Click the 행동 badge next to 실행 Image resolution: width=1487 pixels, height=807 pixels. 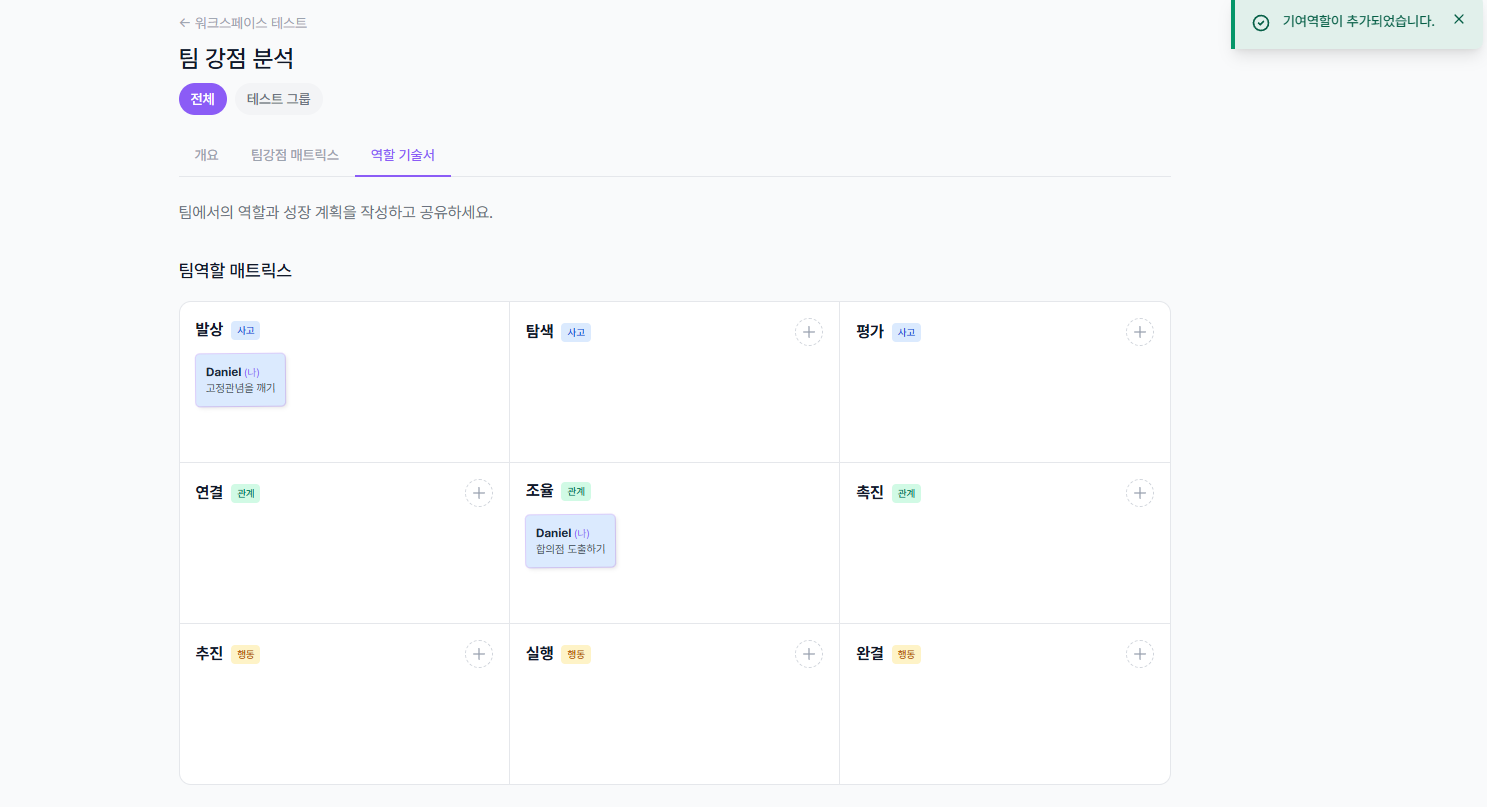click(575, 654)
